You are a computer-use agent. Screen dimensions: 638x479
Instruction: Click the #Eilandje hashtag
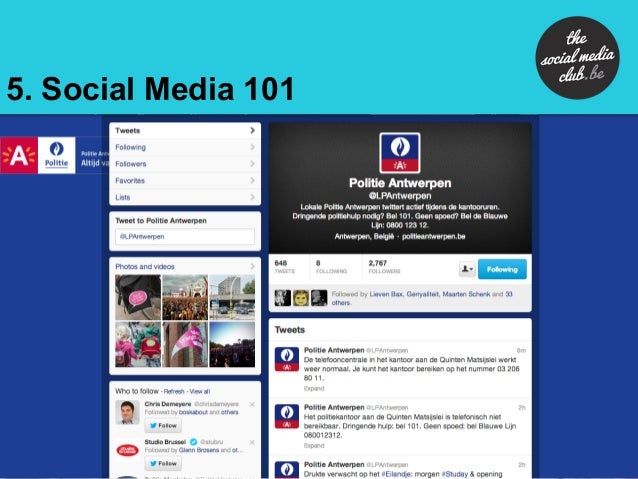point(397,474)
